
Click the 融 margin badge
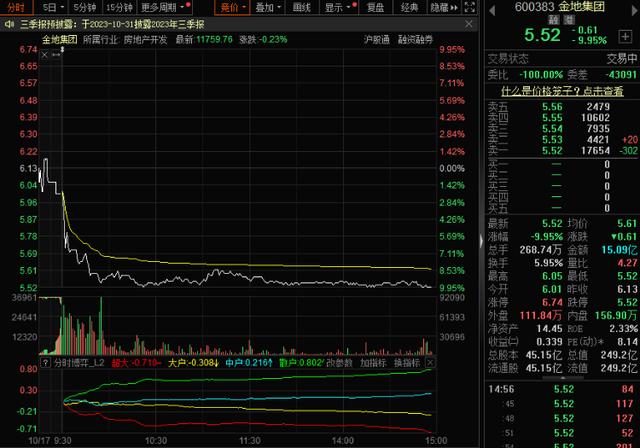(553, 19)
